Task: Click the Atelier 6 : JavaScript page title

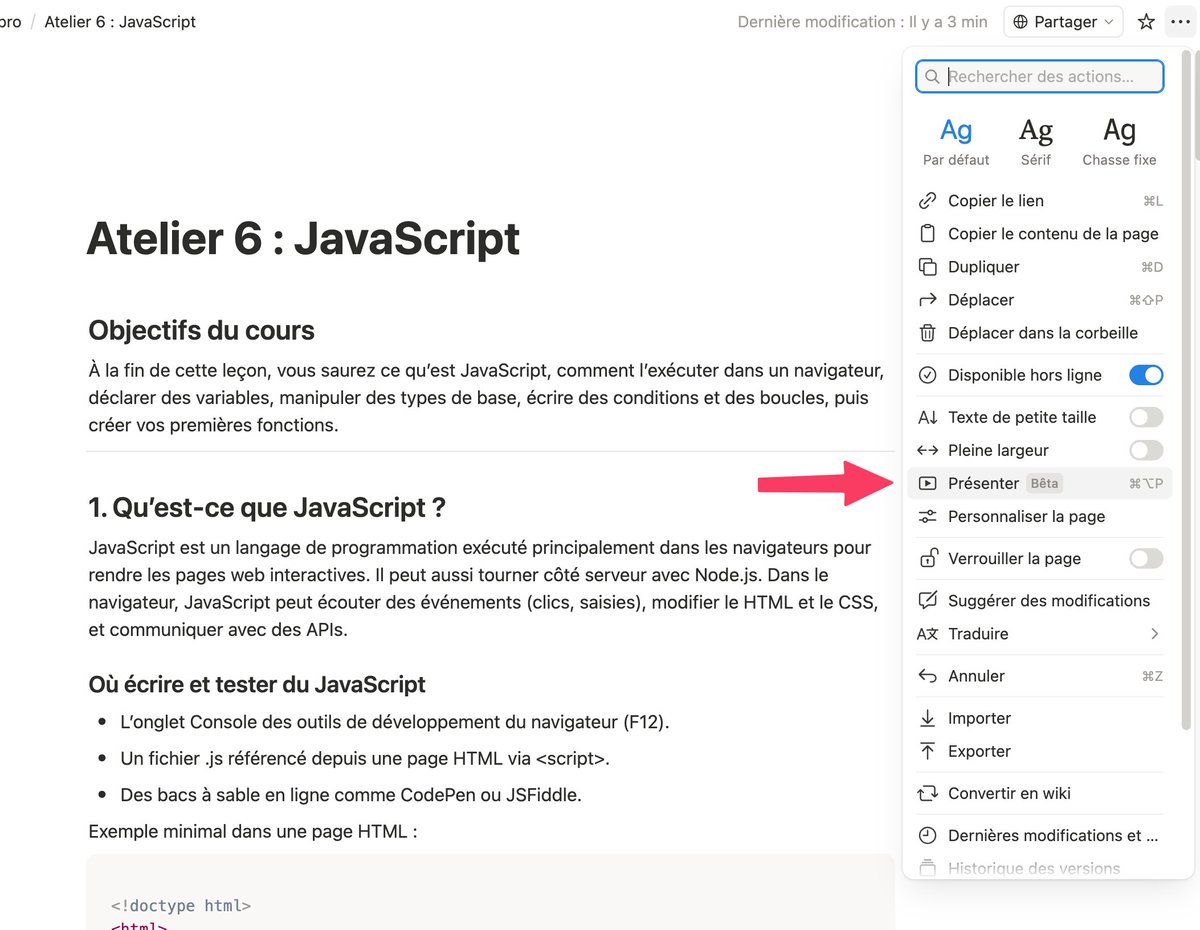Action: pos(304,239)
